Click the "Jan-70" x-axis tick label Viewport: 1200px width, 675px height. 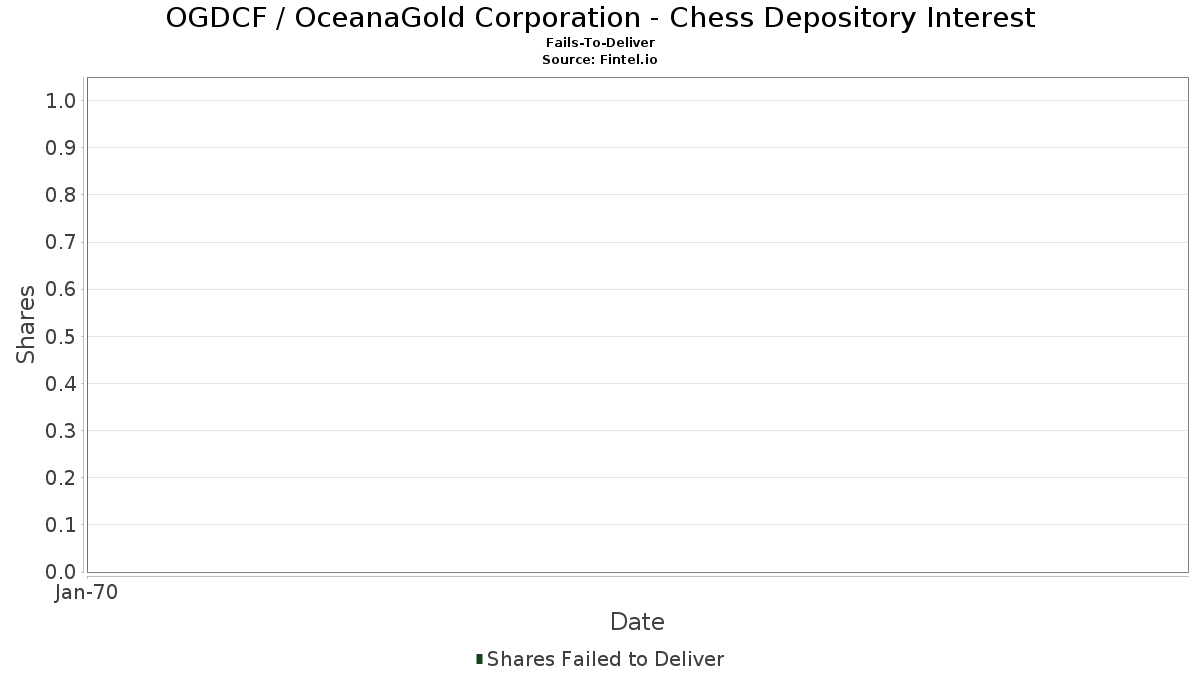tap(86, 593)
